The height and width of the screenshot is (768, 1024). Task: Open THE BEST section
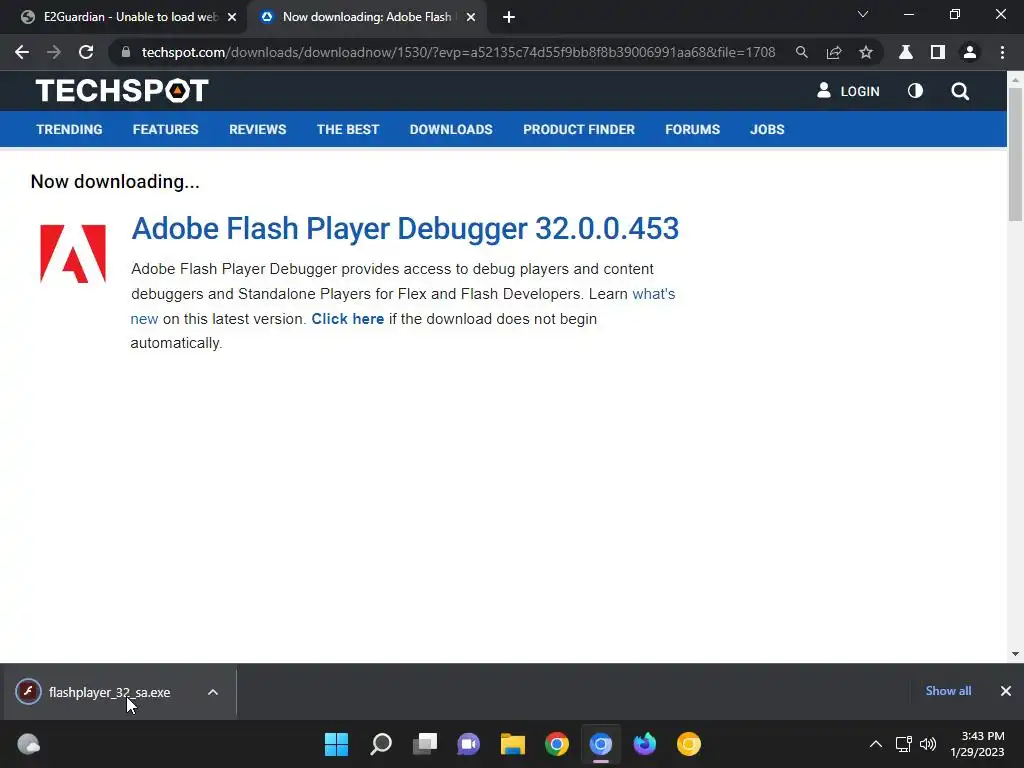[x=348, y=129]
